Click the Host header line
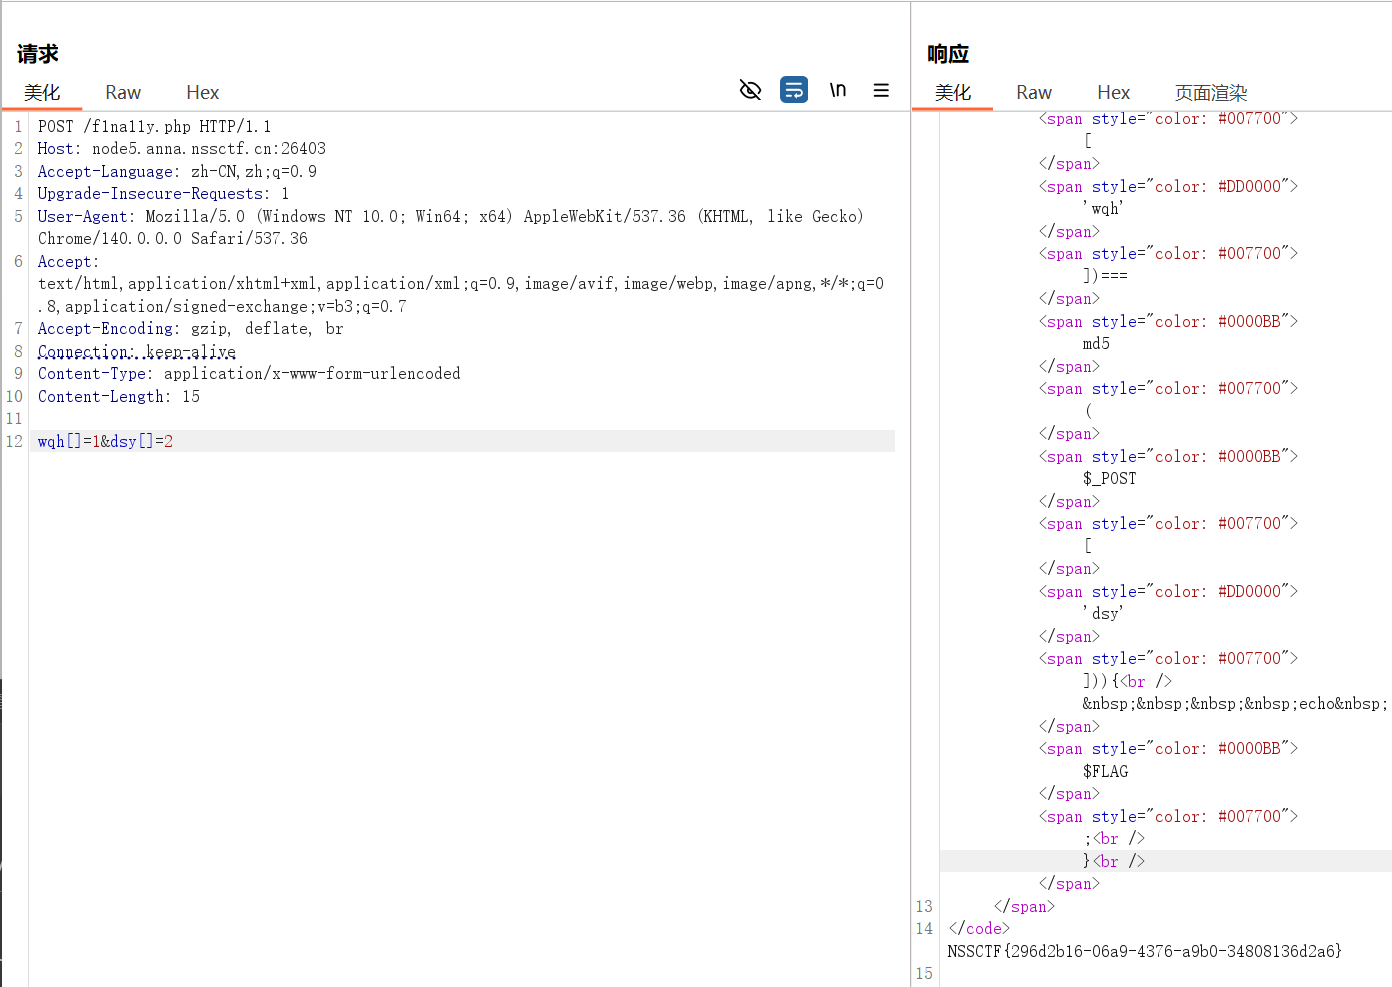Viewport: 1392px width, 987px height. click(x=182, y=148)
